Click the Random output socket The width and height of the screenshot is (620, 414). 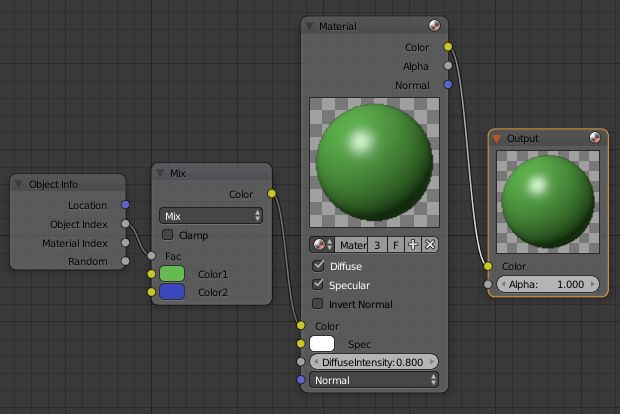125,261
